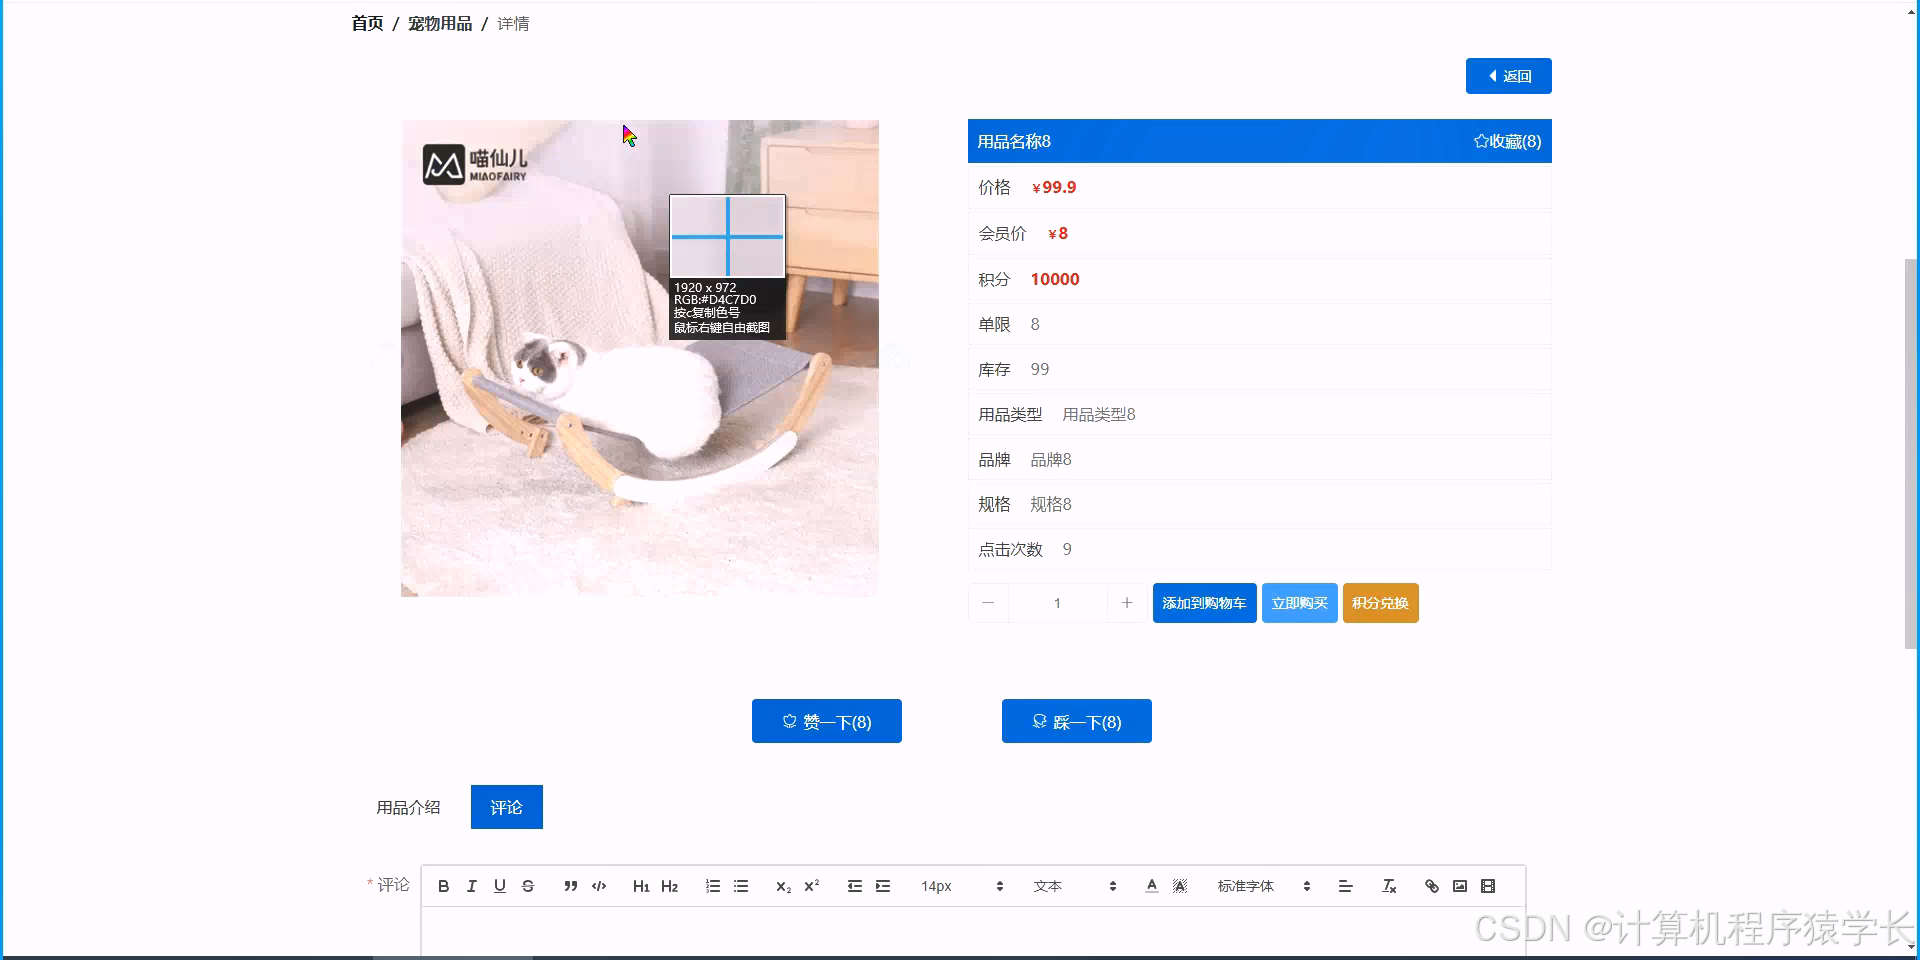Image resolution: width=1920 pixels, height=960 pixels.
Task: Toggle the 收藏(8) favorite star
Action: 1506,141
